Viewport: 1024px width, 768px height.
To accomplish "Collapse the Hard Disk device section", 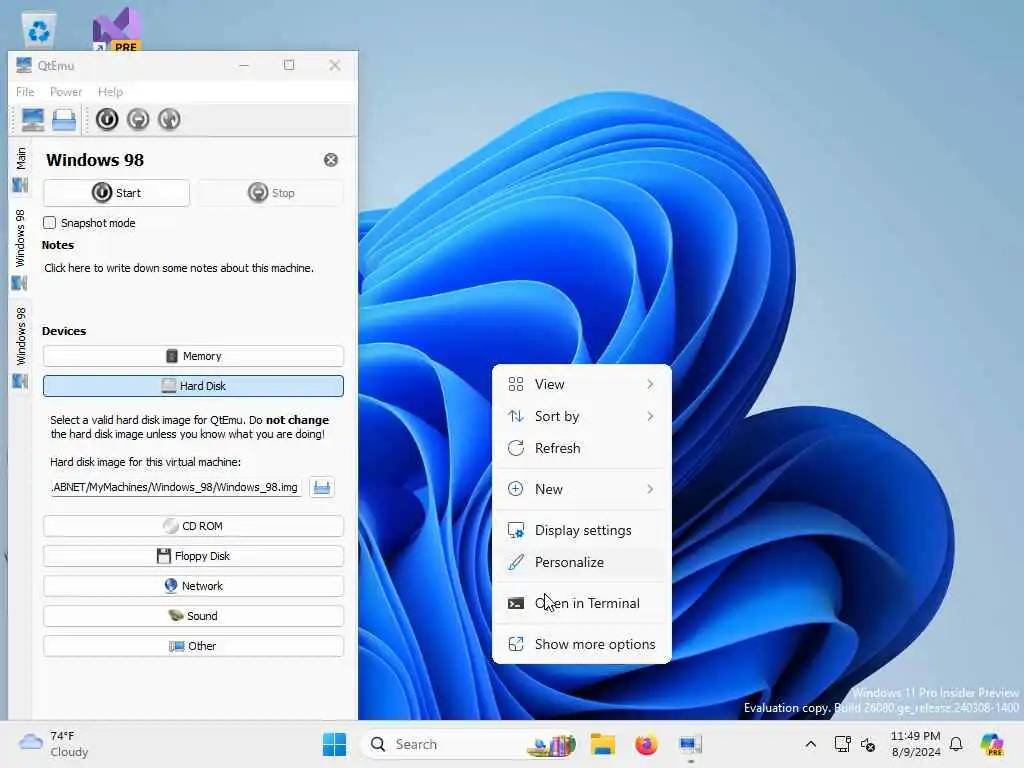I will pyautogui.click(x=193, y=386).
